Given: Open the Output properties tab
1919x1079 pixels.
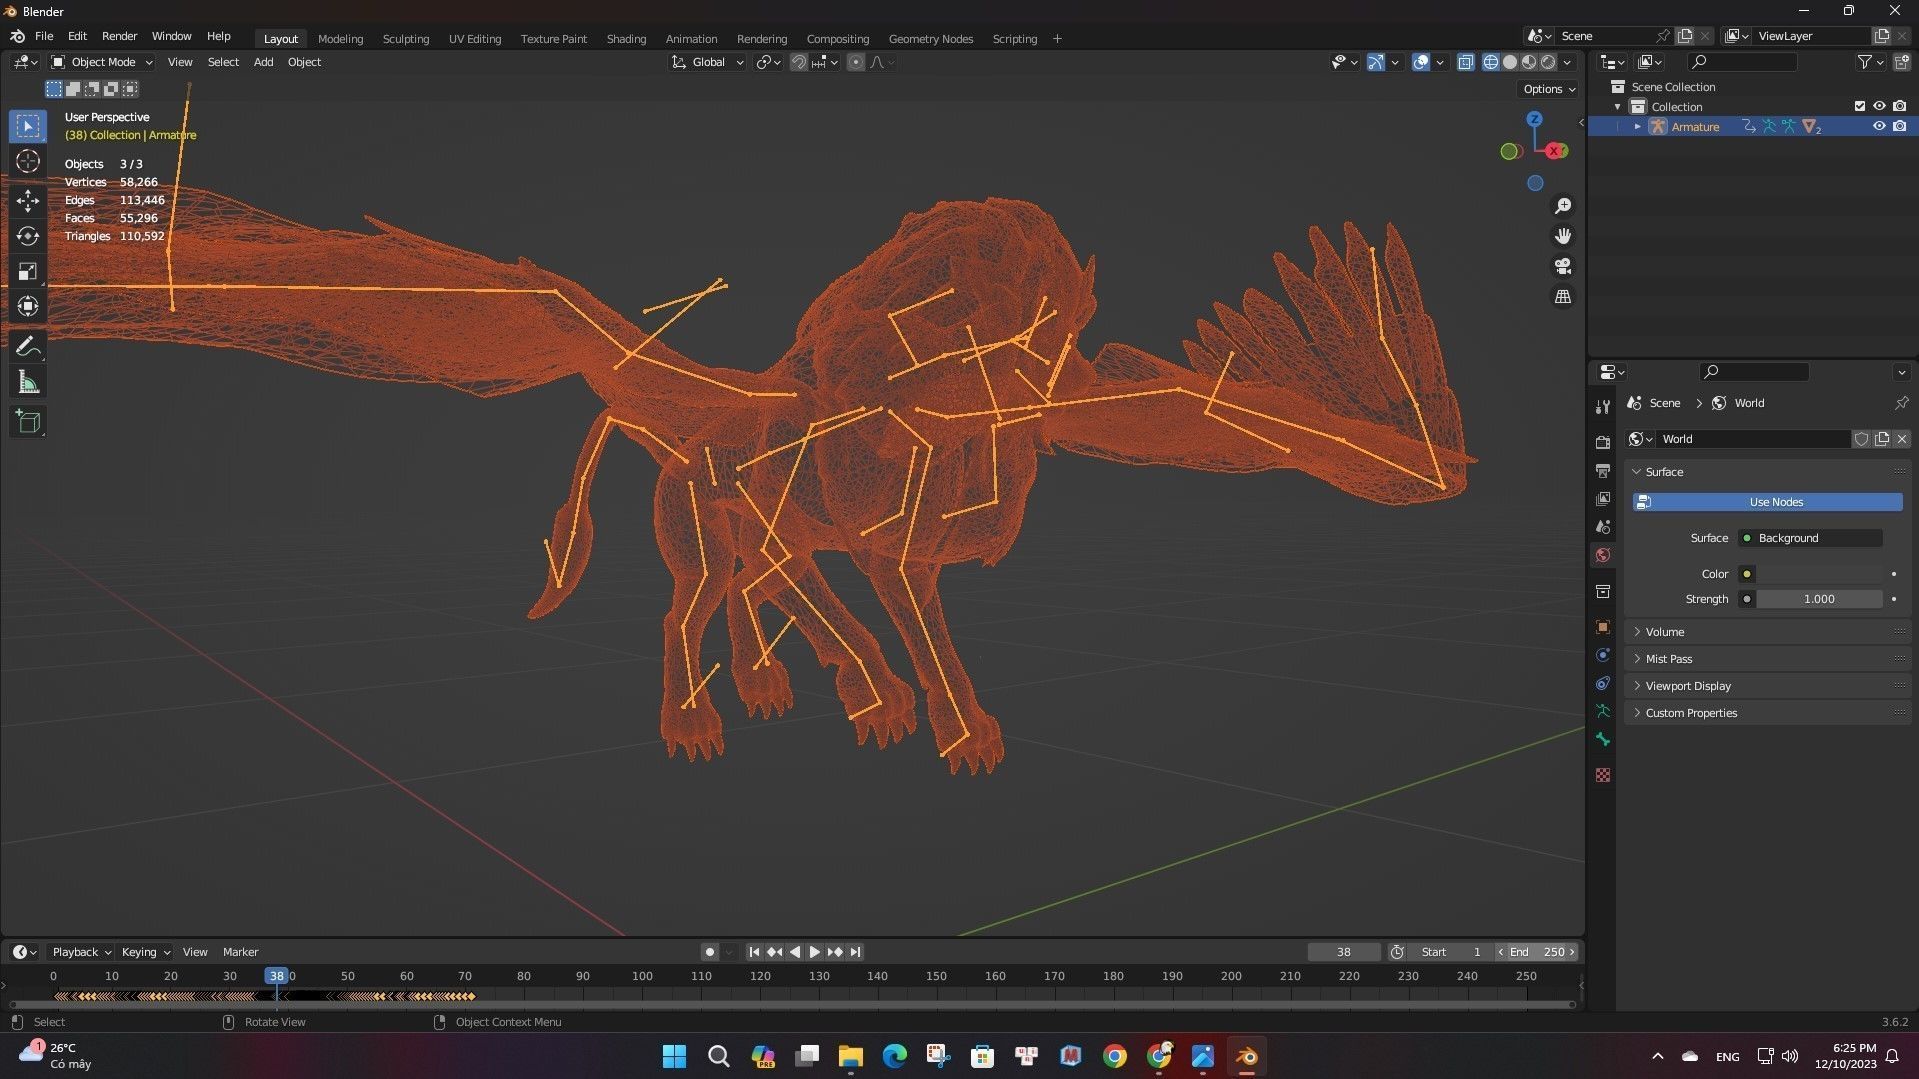Looking at the screenshot, I should tap(1603, 470).
